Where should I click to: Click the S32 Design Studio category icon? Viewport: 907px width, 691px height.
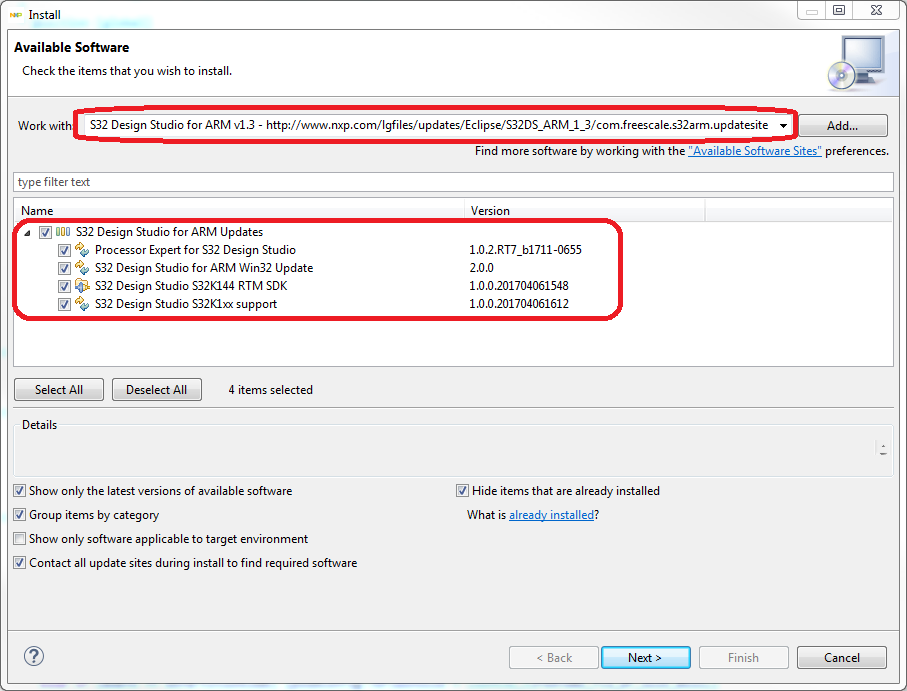tap(63, 232)
